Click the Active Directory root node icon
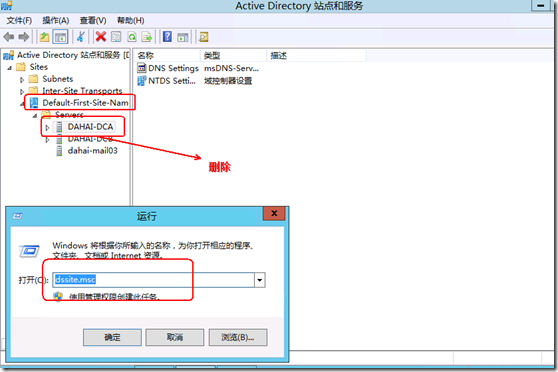Image resolution: width=558 pixels, height=372 pixels. click(x=8, y=55)
